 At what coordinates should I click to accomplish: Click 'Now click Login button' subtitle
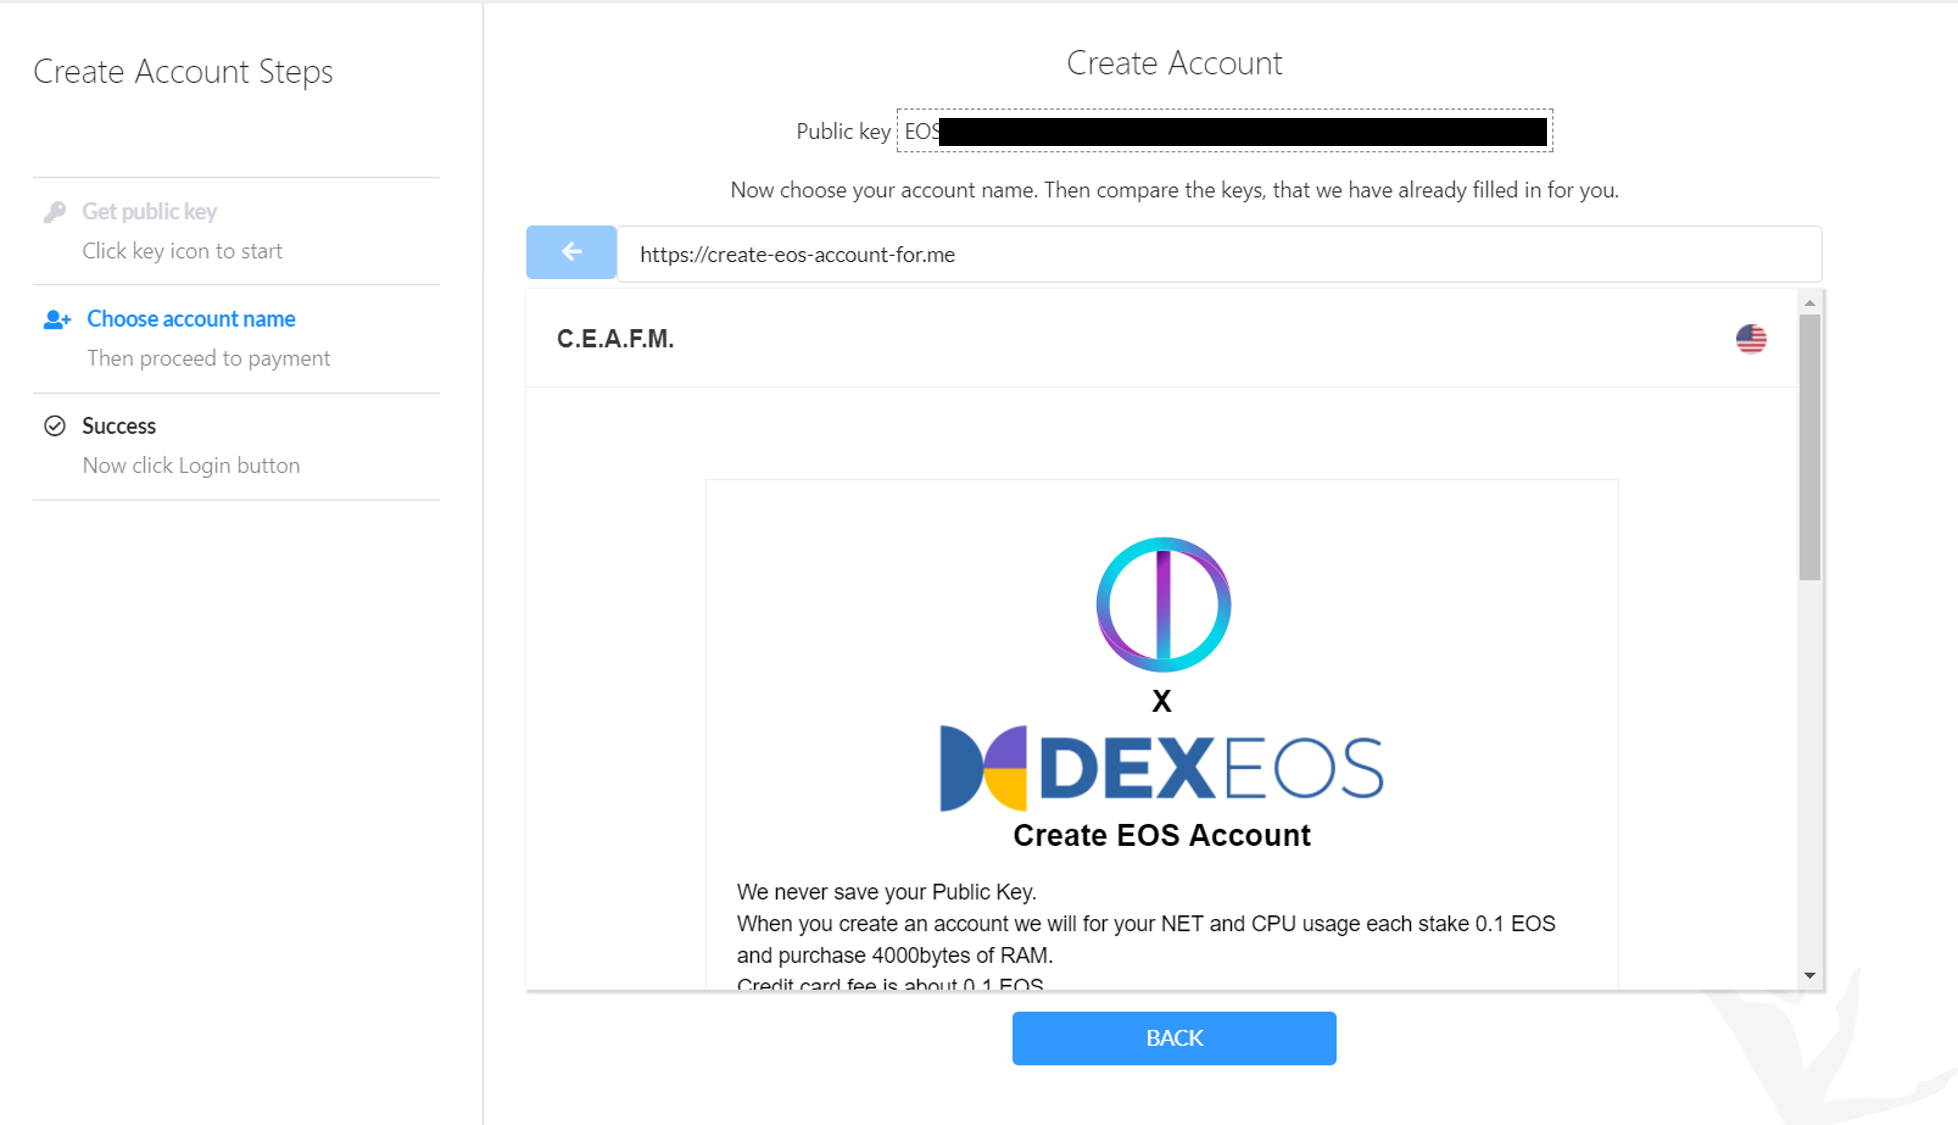[191, 466]
